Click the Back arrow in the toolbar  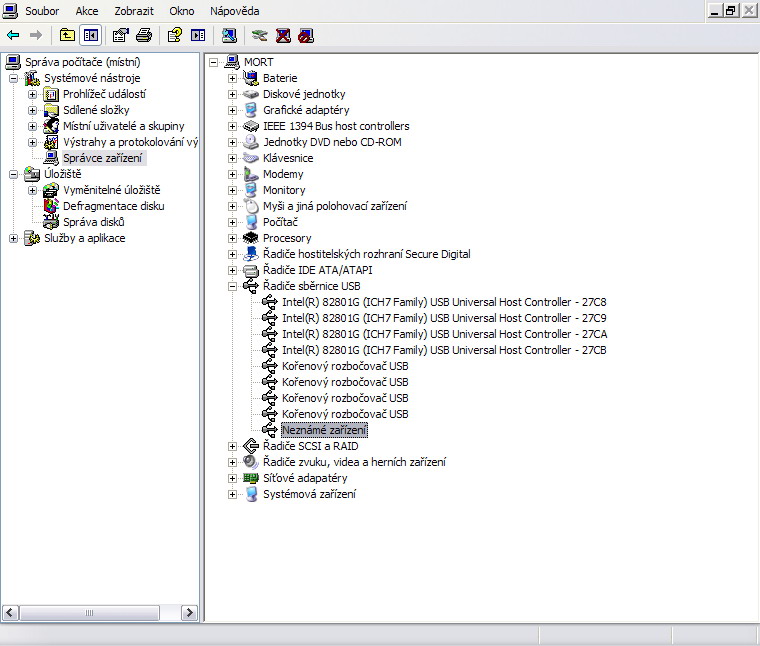13,35
